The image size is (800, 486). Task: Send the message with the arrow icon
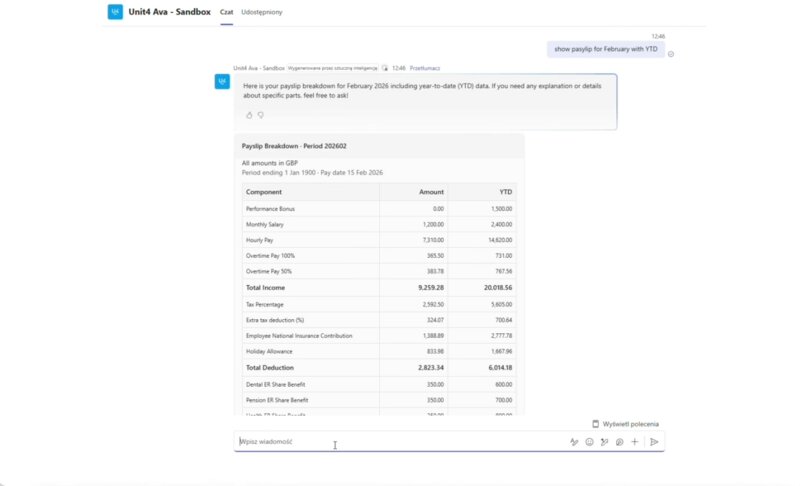point(654,442)
